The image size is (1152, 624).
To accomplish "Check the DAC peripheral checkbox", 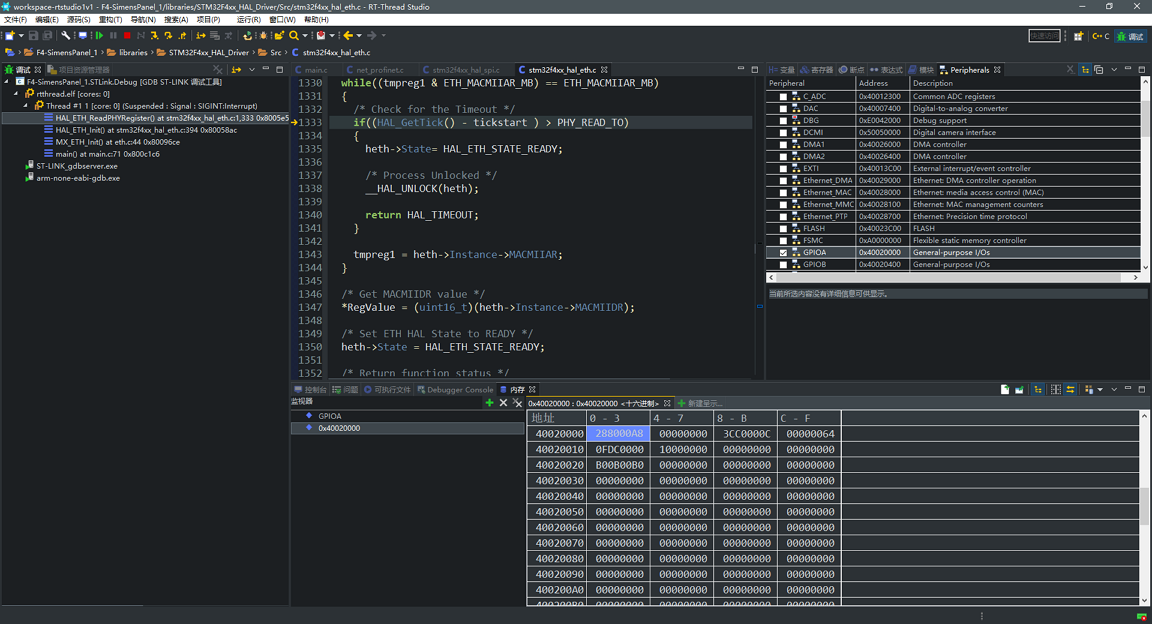I will point(783,109).
